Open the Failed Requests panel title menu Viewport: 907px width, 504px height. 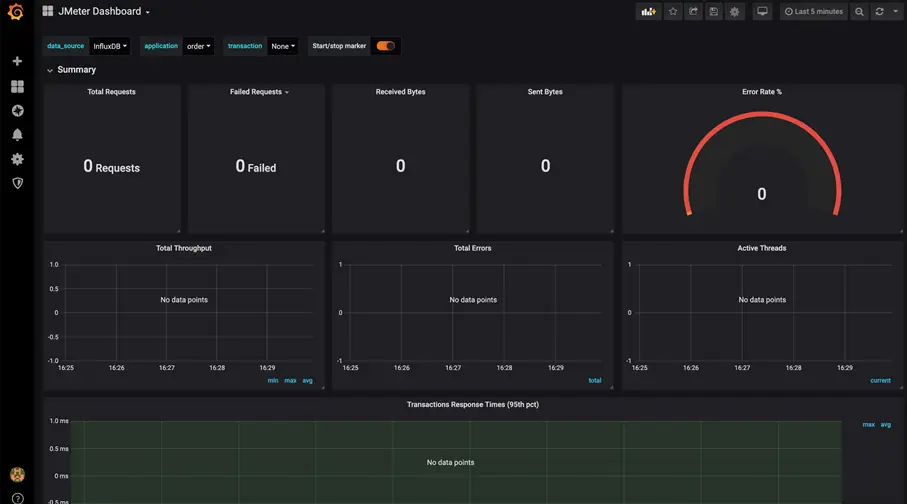259,91
